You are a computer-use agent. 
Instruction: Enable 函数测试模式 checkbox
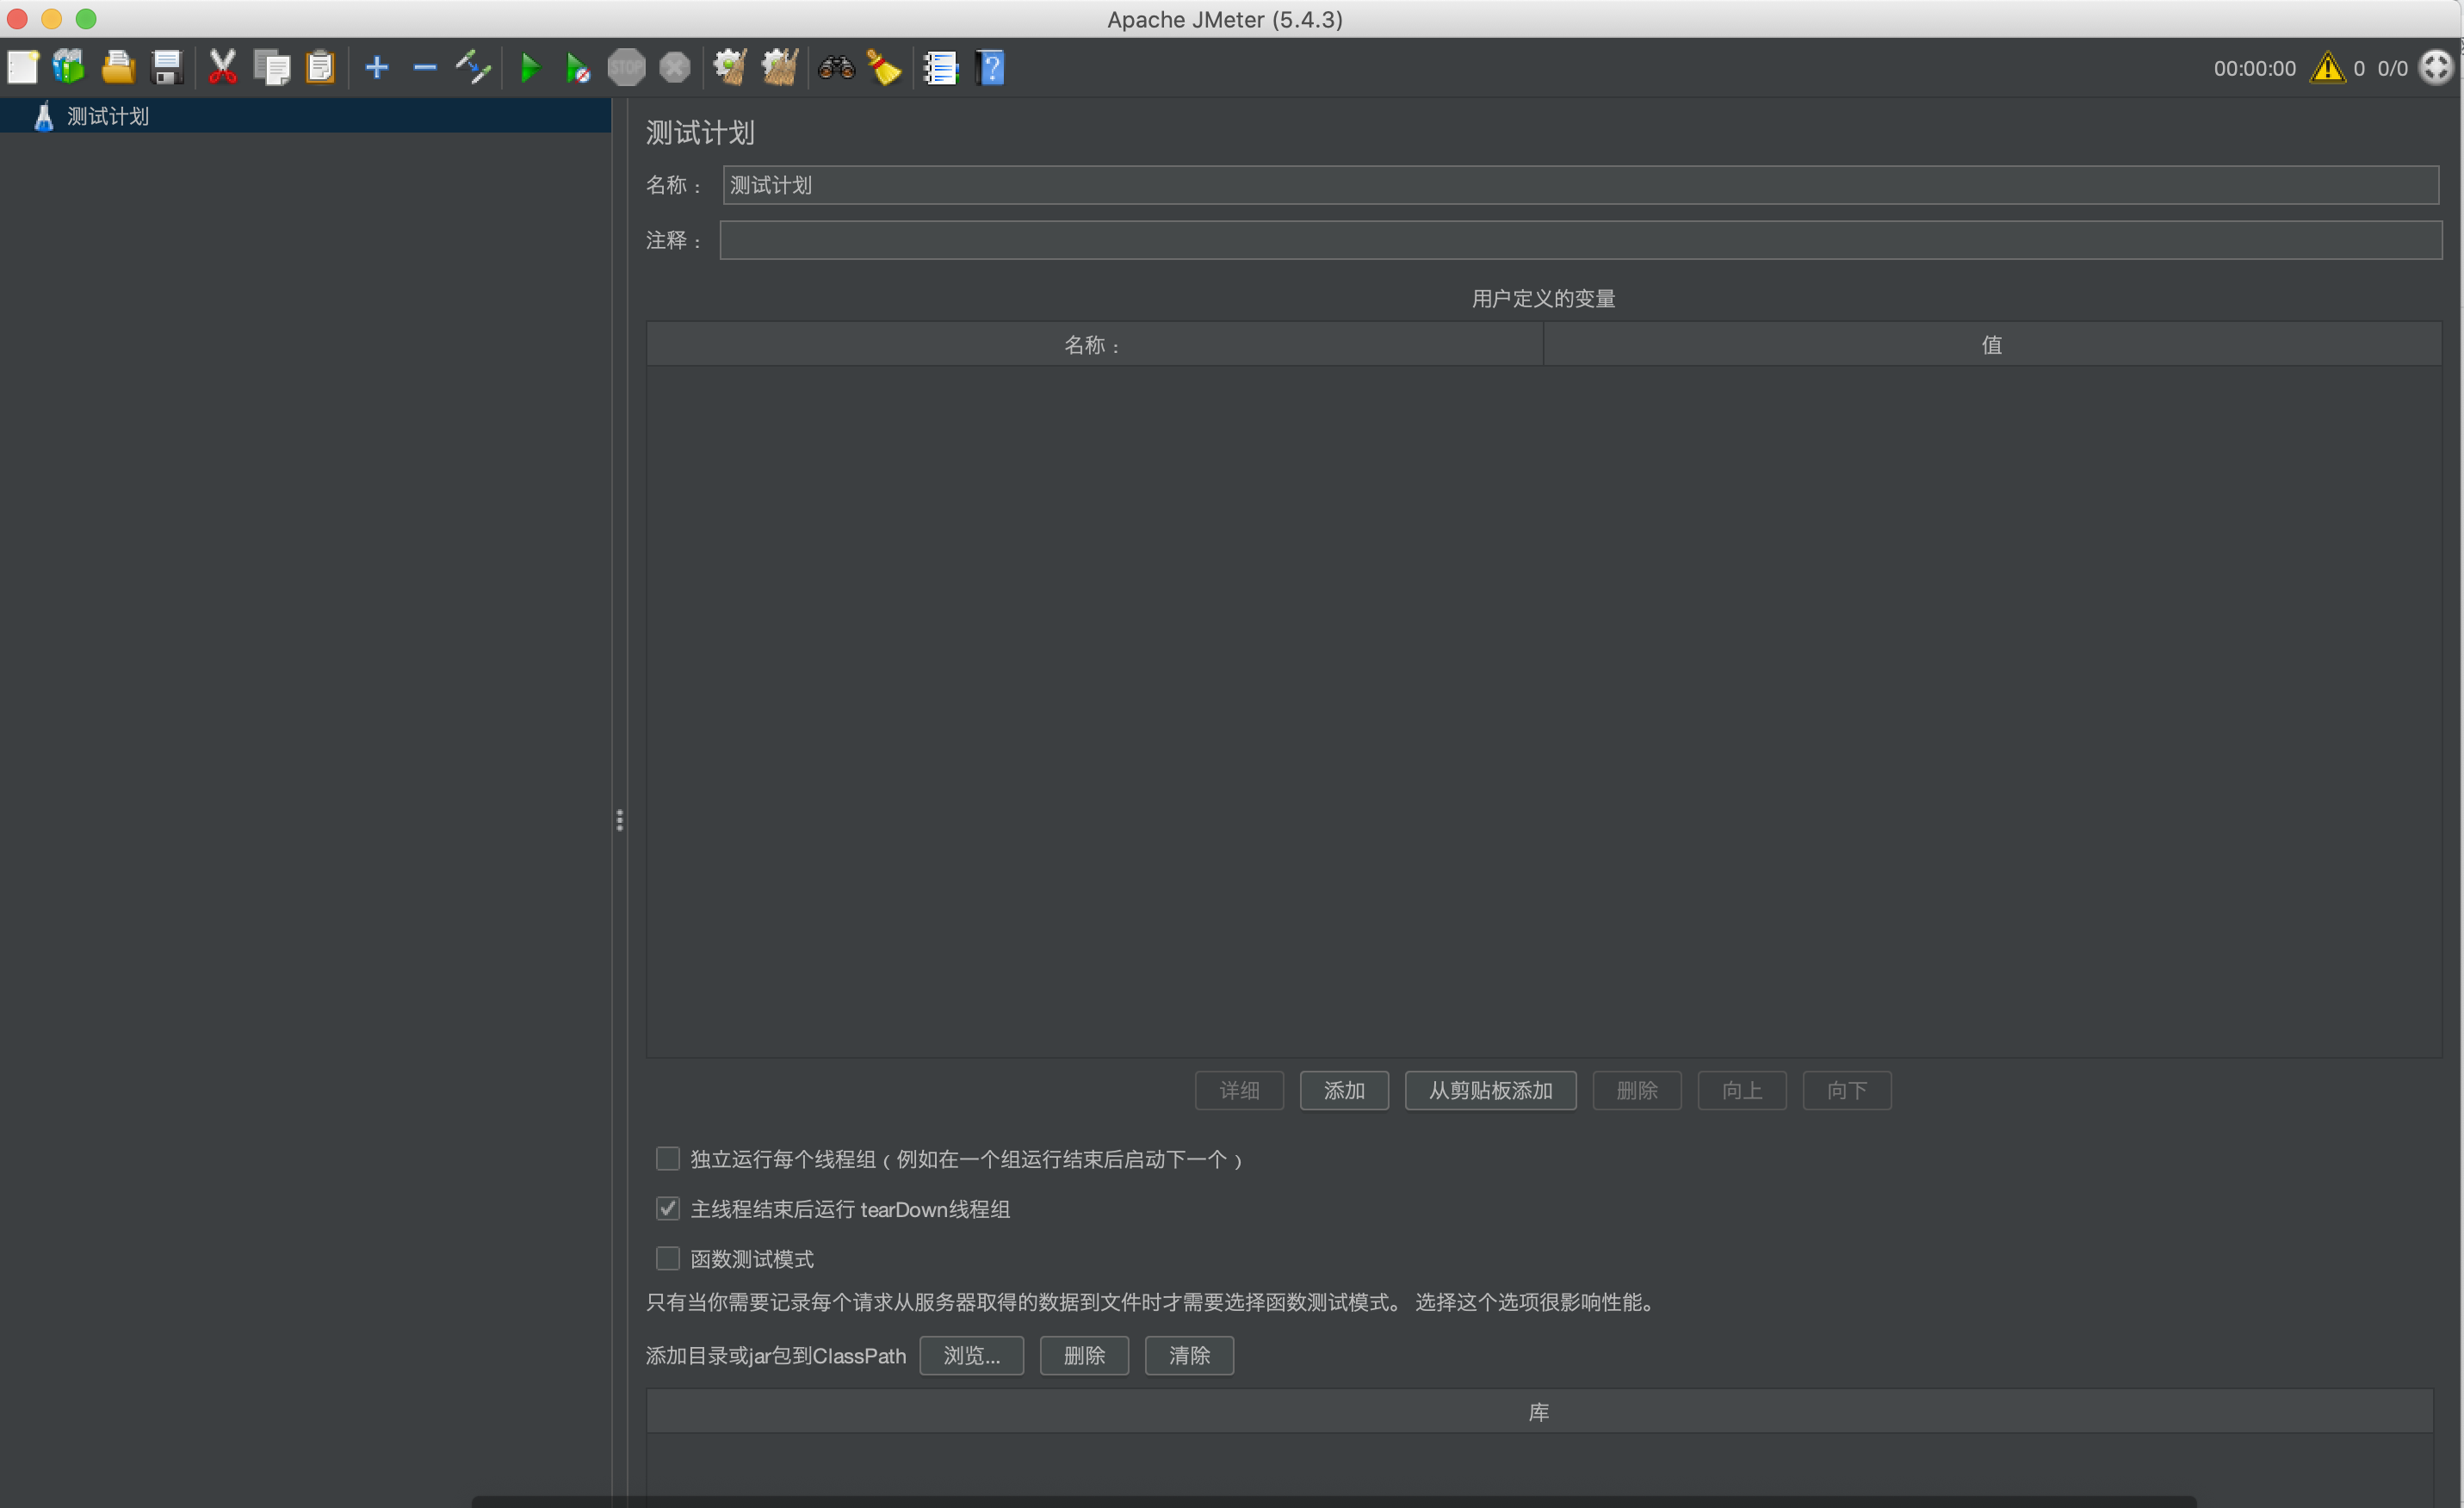point(667,1259)
